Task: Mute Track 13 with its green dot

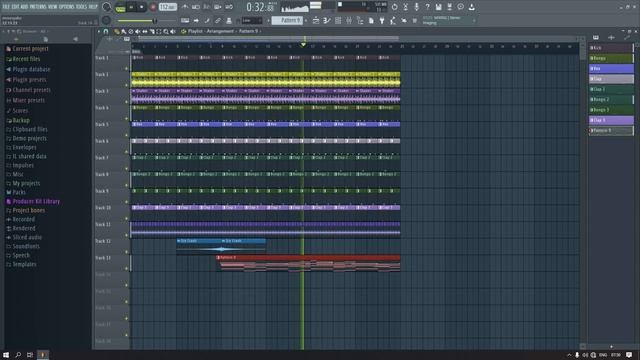Action: 127,269
